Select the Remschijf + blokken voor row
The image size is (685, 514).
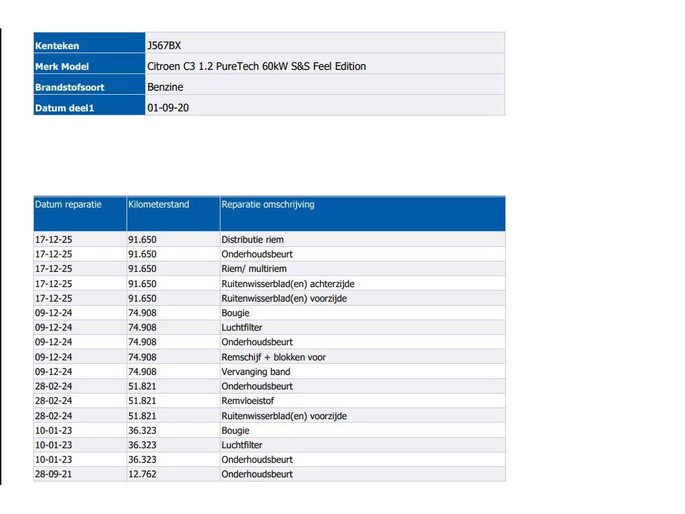point(270,357)
